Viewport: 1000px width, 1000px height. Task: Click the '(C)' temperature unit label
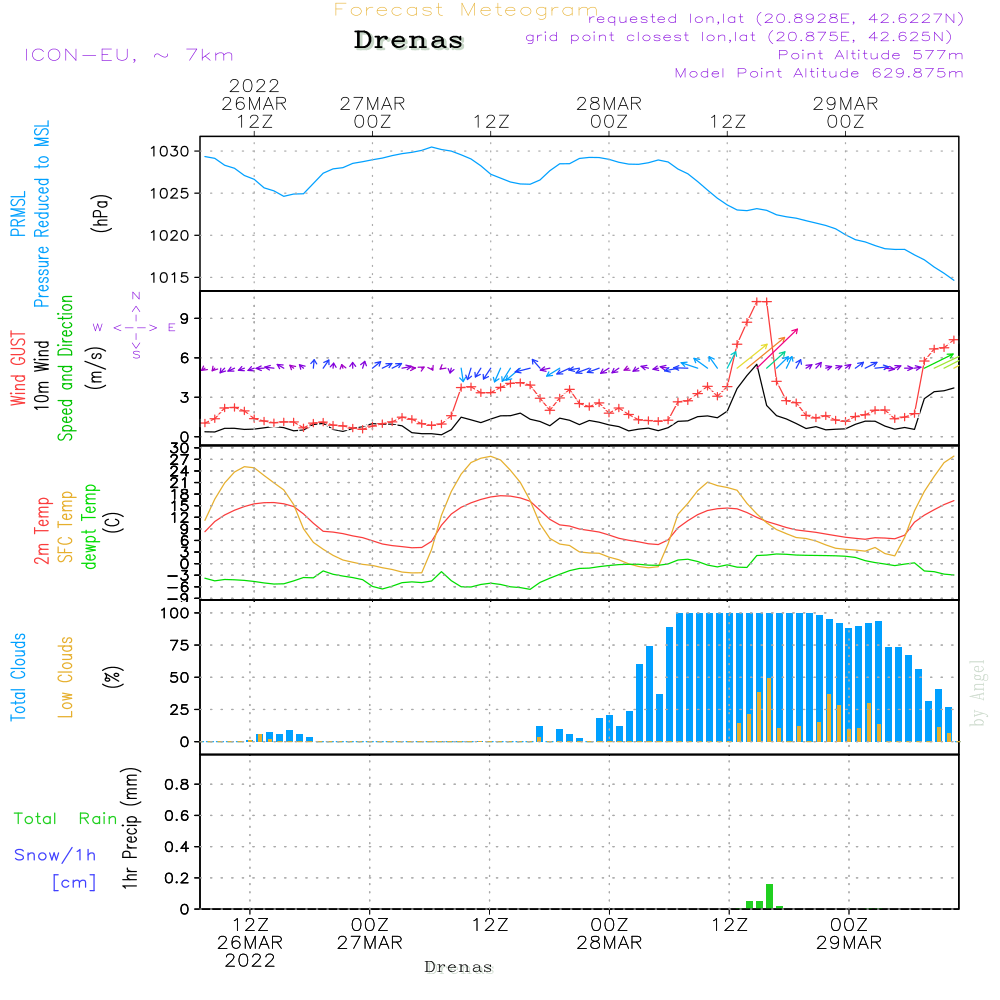coord(114,522)
